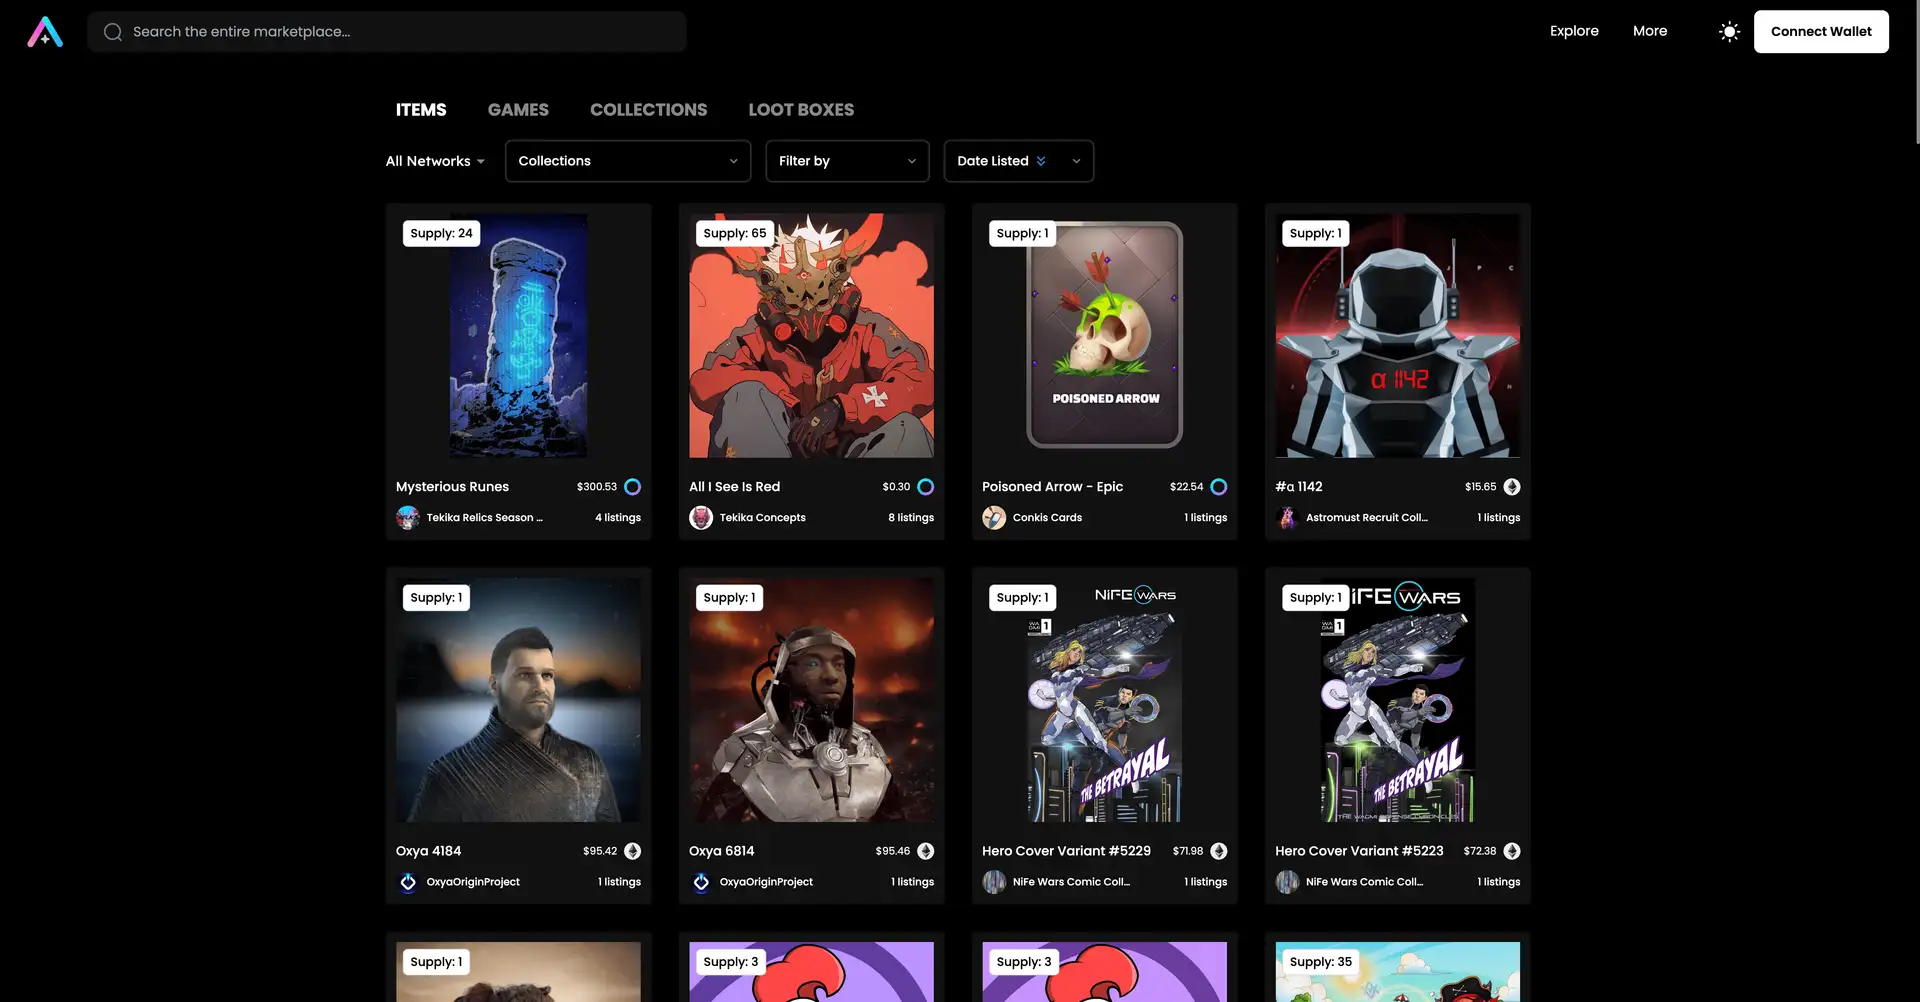
Task: Click OxyaOriginProject avatar under Oxya 4184
Action: click(x=408, y=882)
